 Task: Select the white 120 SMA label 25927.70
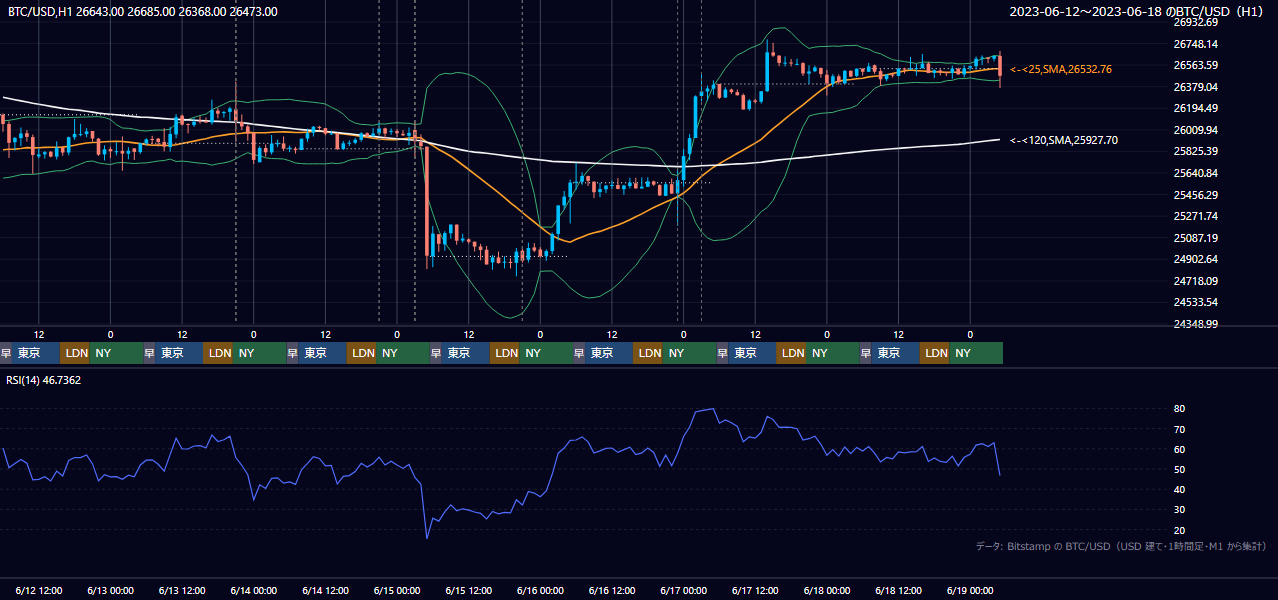[1064, 140]
